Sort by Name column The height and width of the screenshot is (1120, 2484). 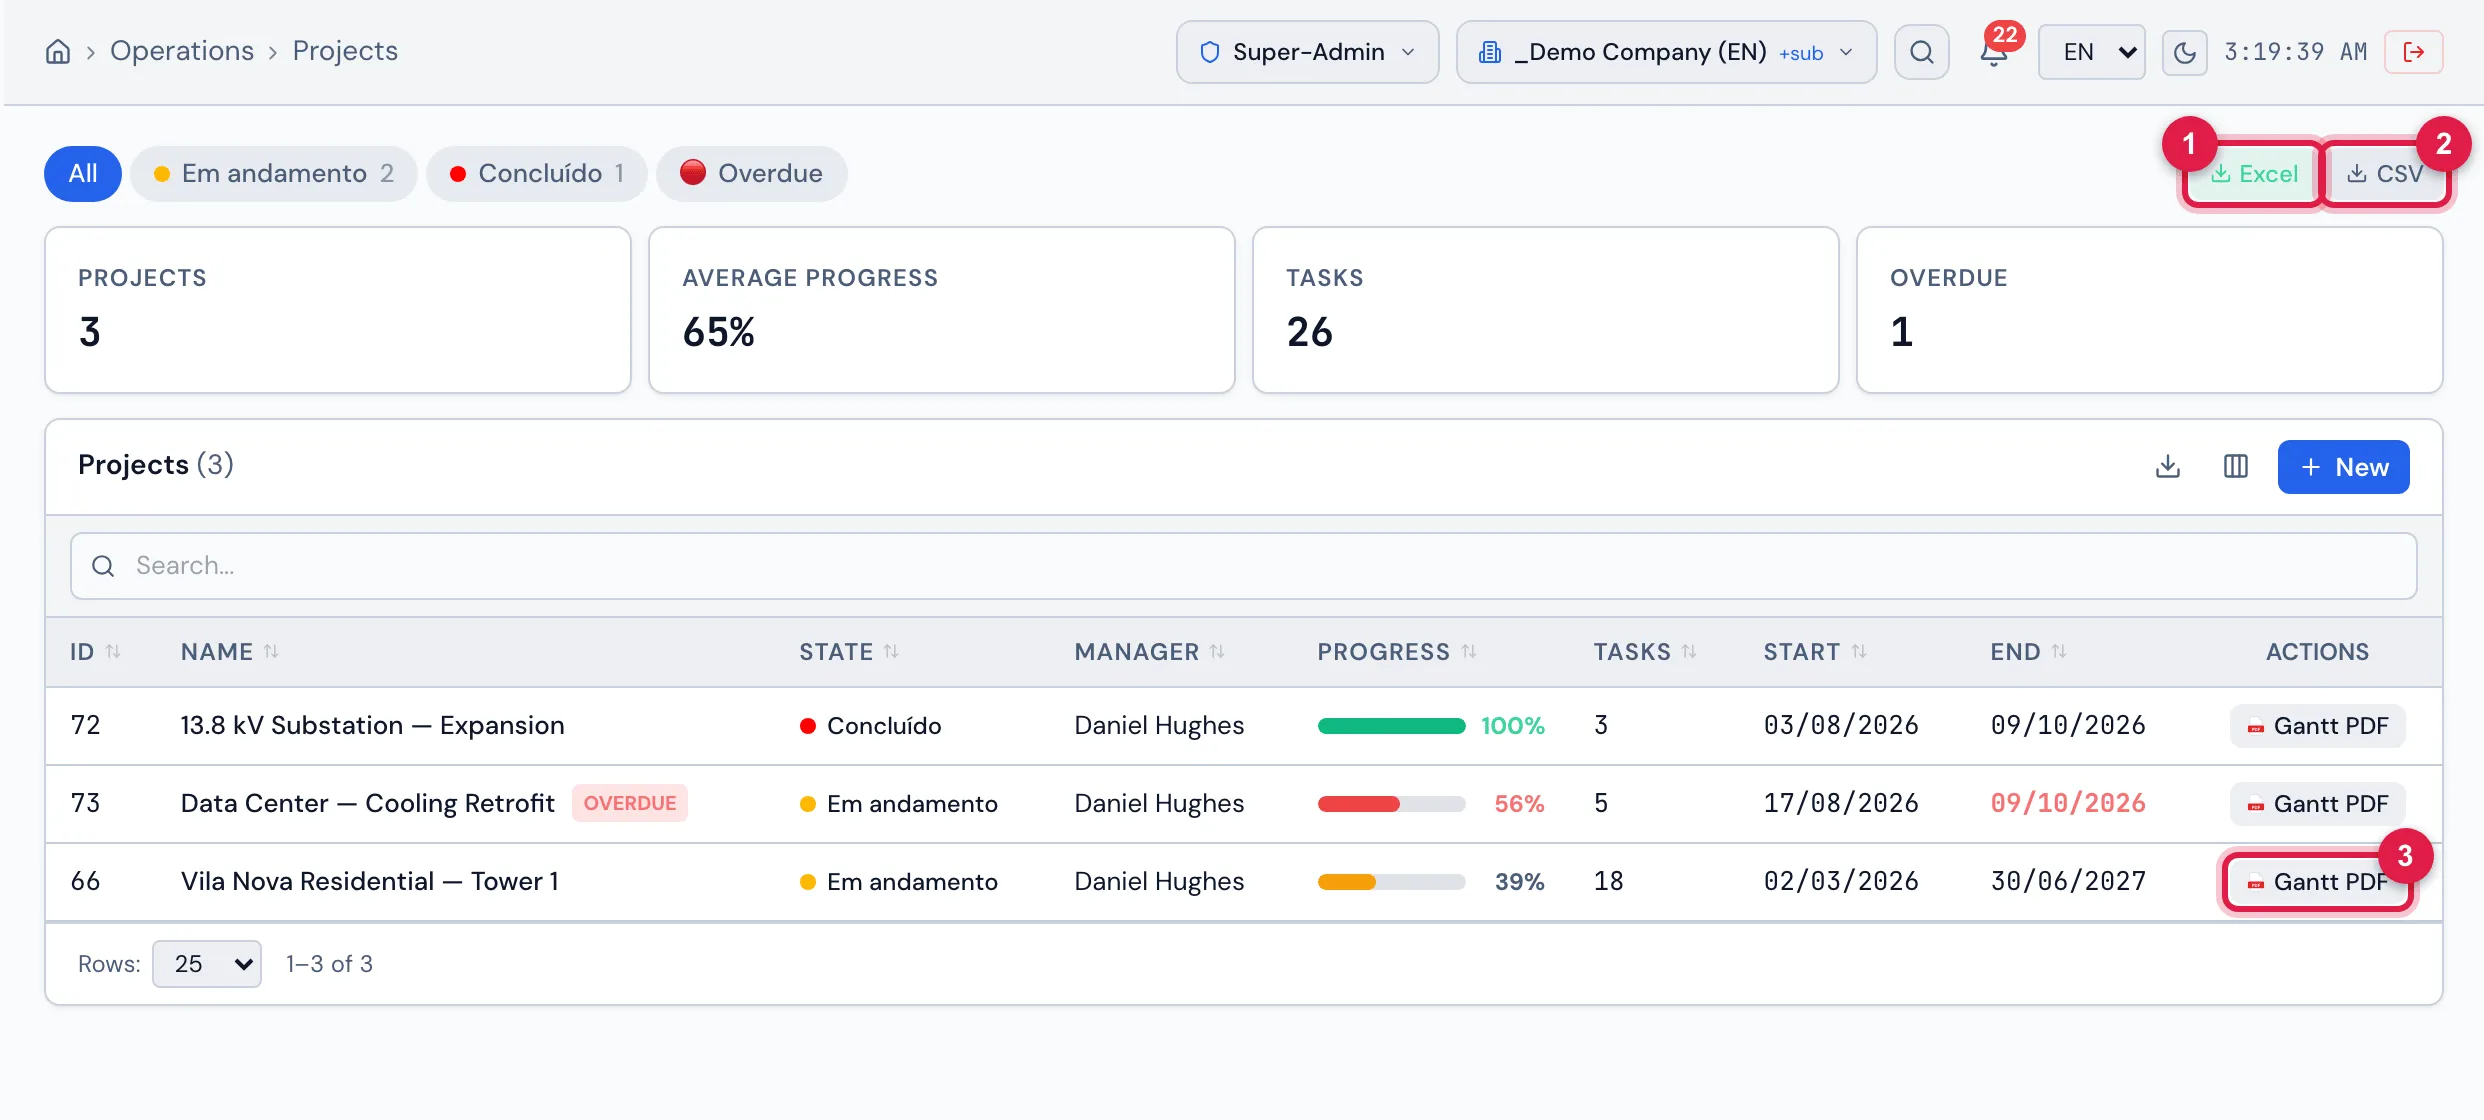point(229,652)
